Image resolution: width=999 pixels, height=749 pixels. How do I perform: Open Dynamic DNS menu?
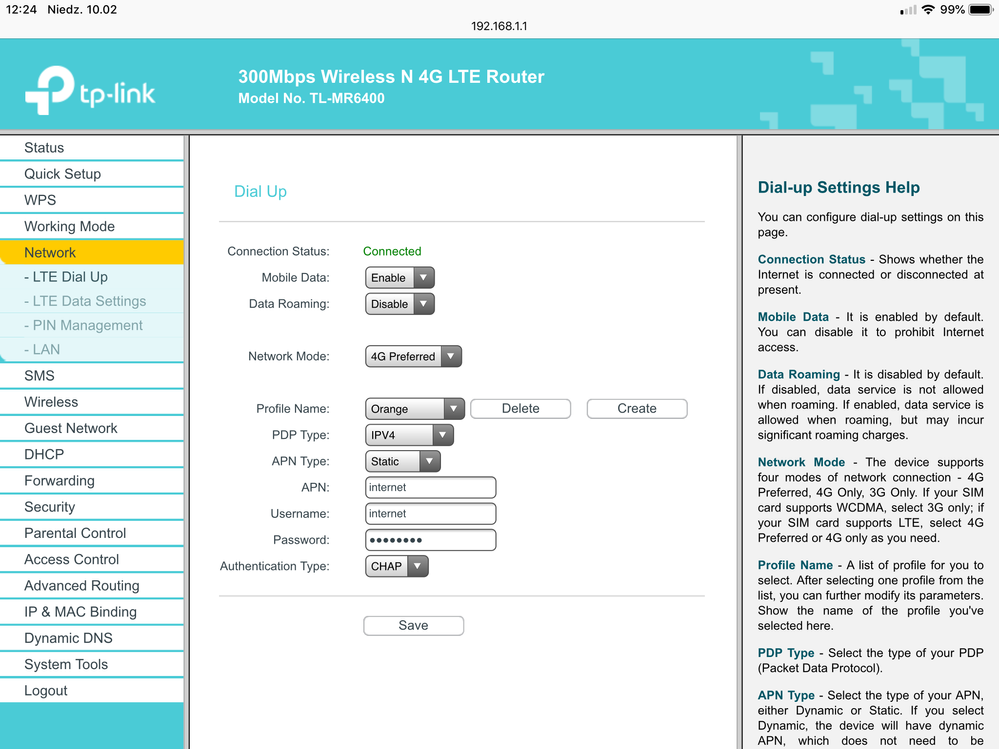tap(92, 638)
